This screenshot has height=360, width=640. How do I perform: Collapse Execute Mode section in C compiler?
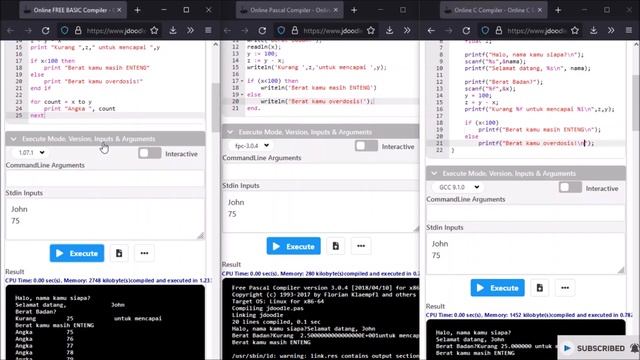pos(526,173)
